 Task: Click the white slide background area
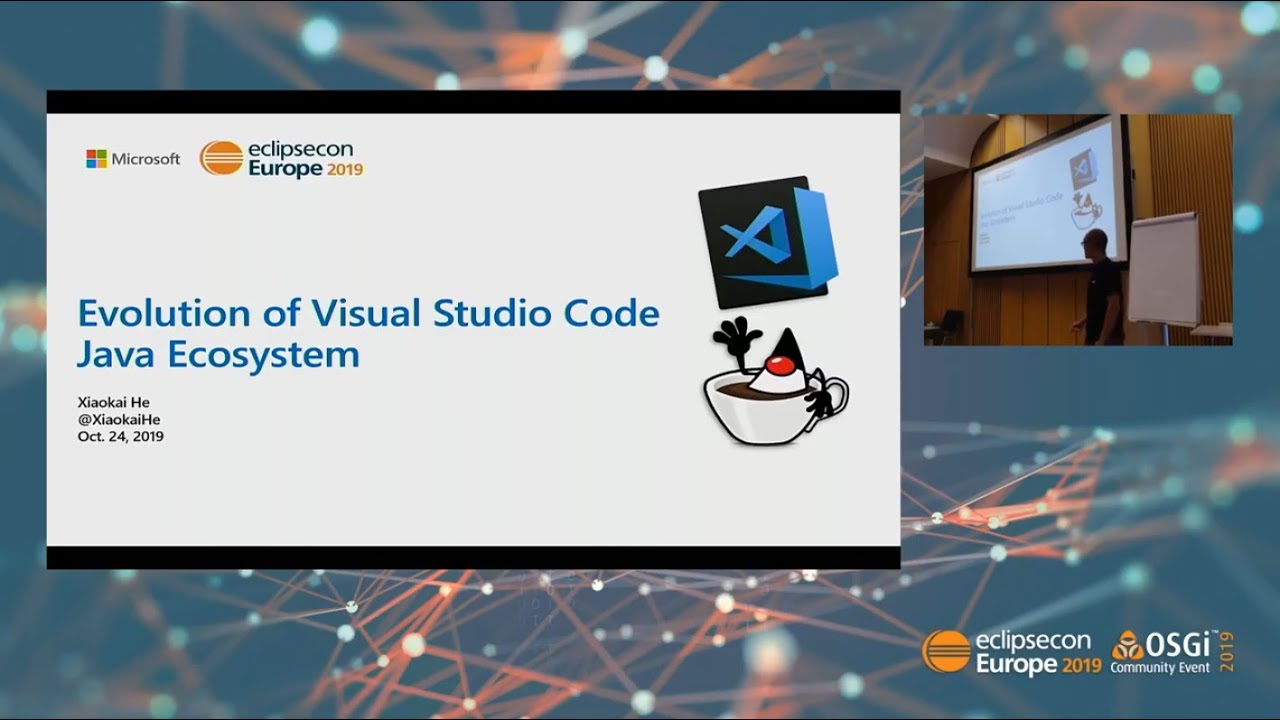pos(450,500)
